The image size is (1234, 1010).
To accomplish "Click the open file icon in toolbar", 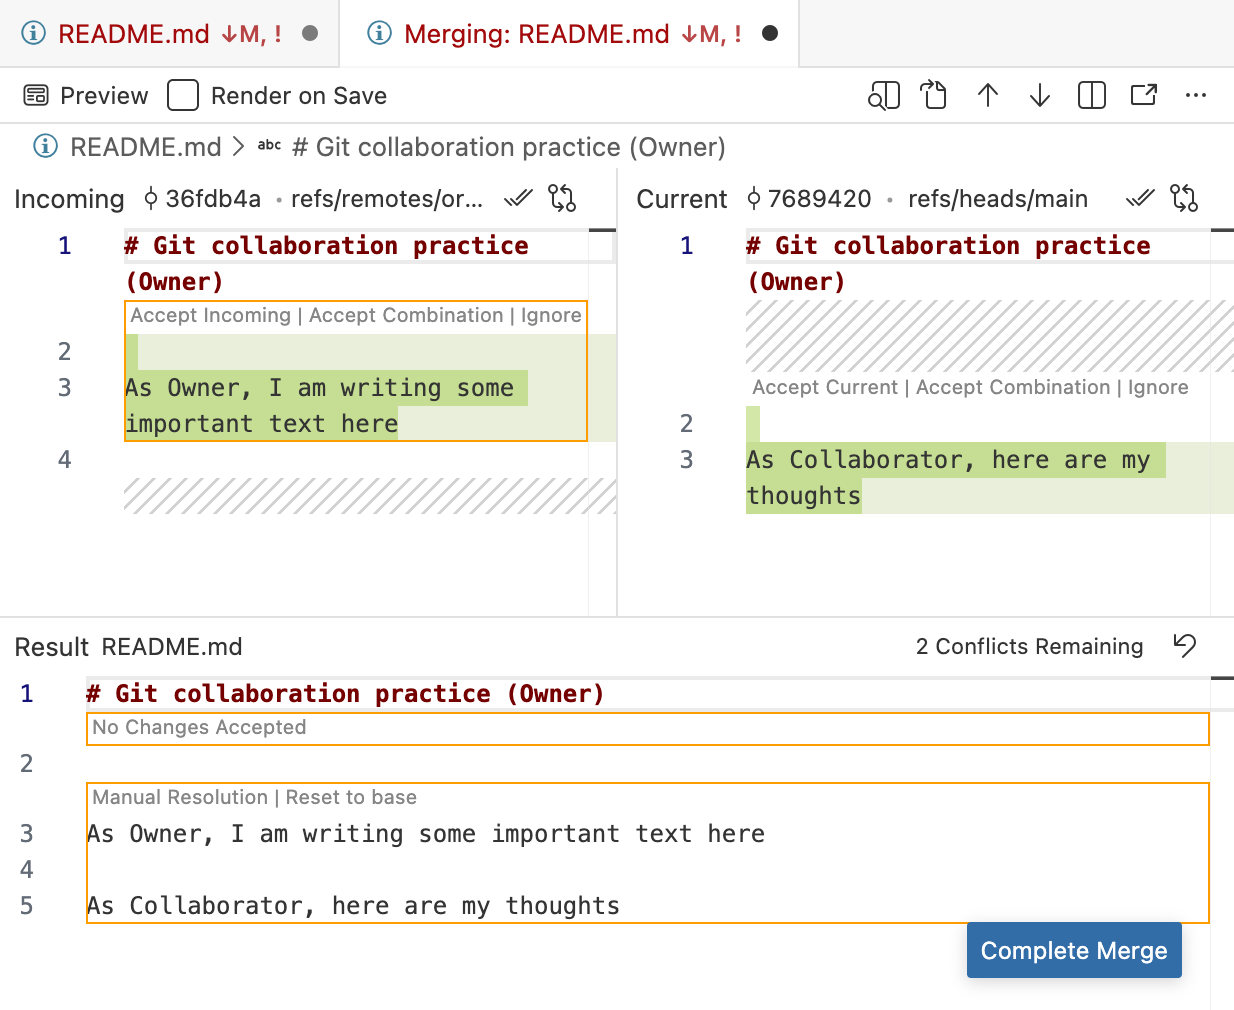I will point(934,96).
